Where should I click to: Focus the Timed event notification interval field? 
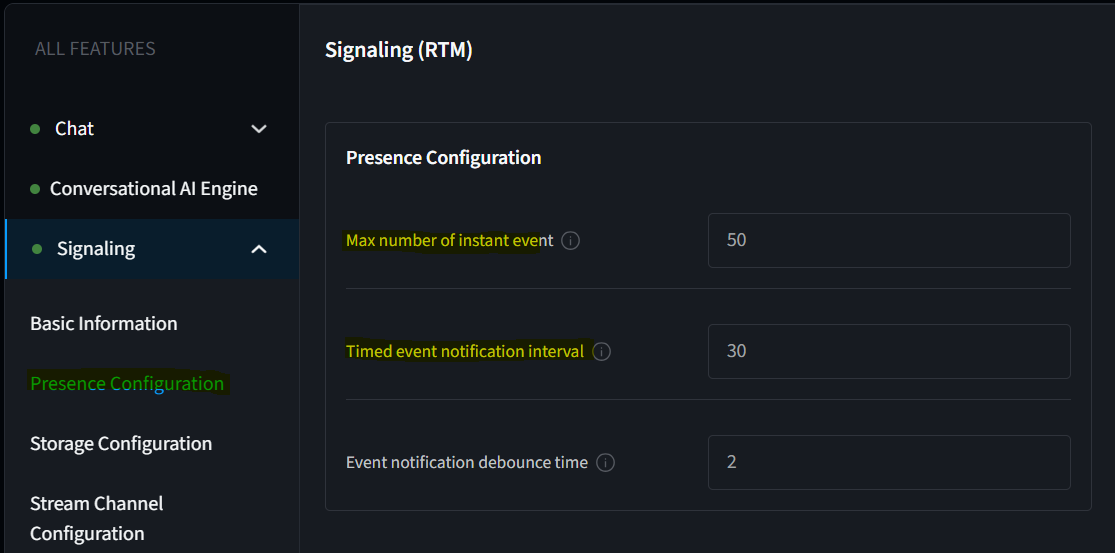[x=888, y=352]
